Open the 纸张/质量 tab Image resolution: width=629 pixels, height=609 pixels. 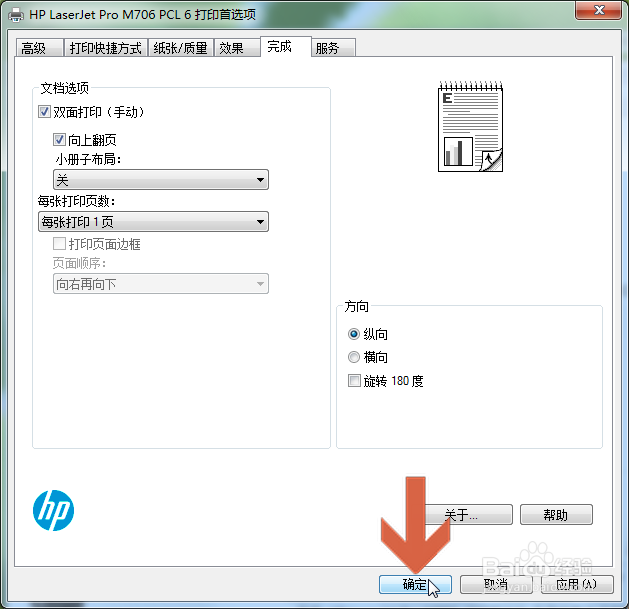(x=181, y=48)
